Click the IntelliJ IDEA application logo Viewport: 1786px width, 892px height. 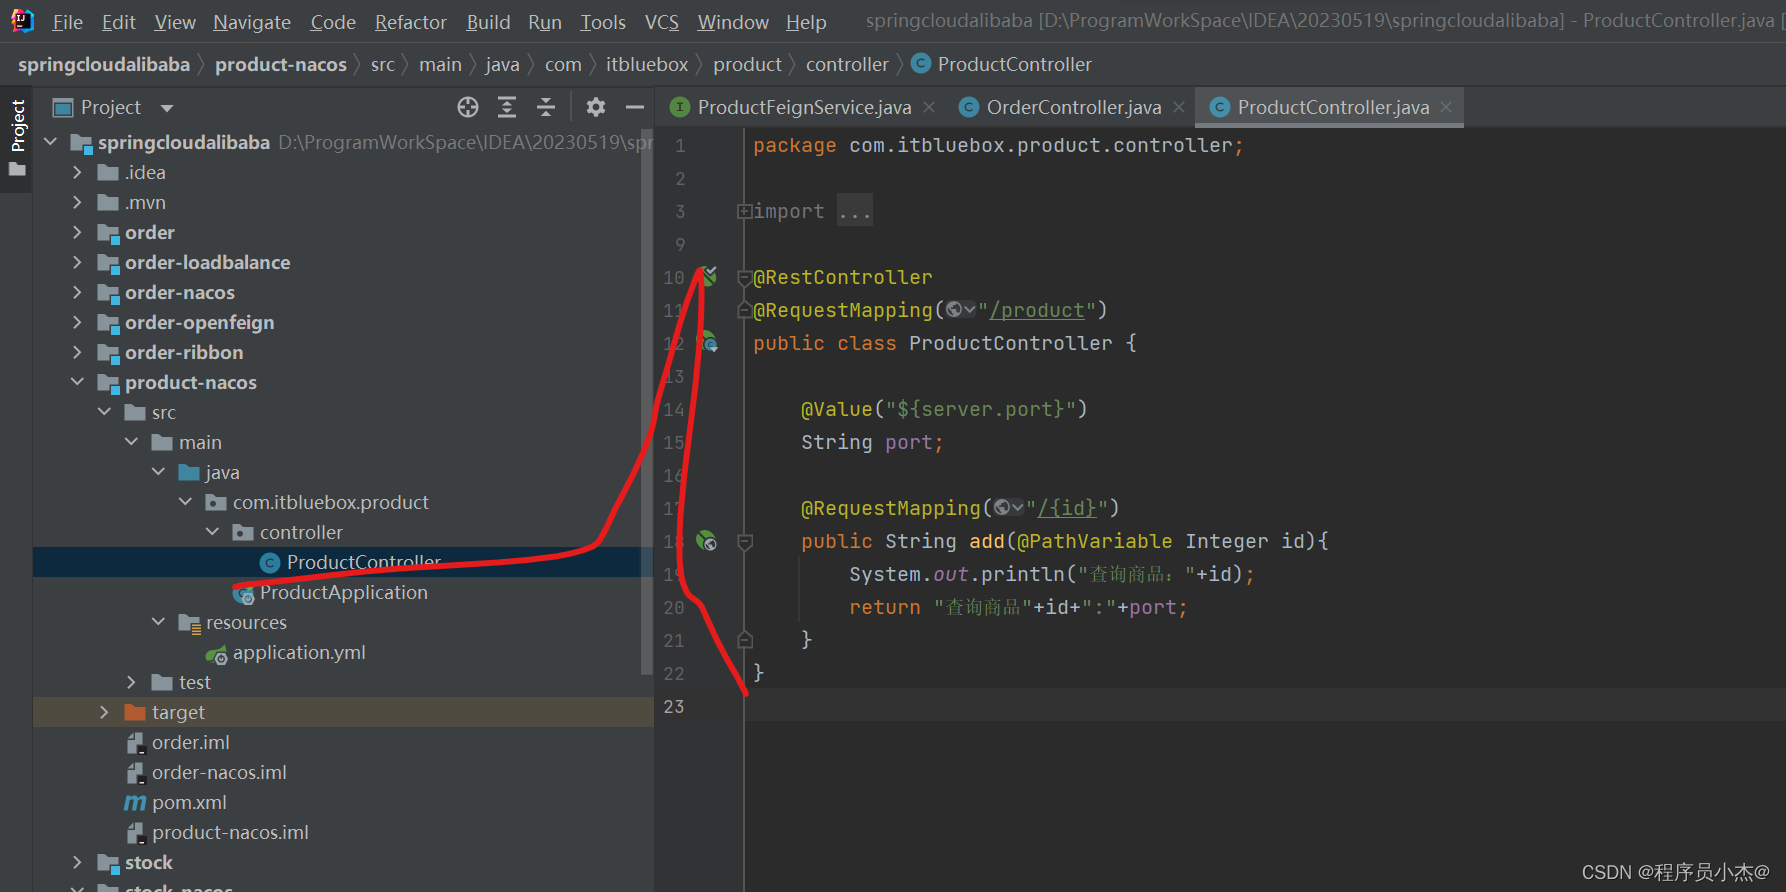click(x=22, y=21)
